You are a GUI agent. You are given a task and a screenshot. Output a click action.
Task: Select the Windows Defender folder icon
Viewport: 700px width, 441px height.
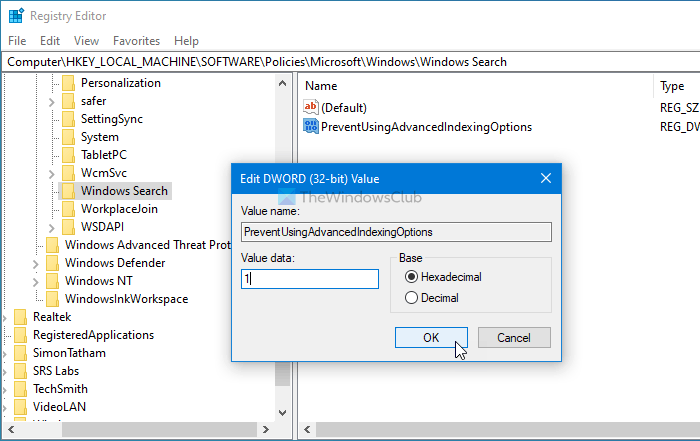[x=52, y=263]
